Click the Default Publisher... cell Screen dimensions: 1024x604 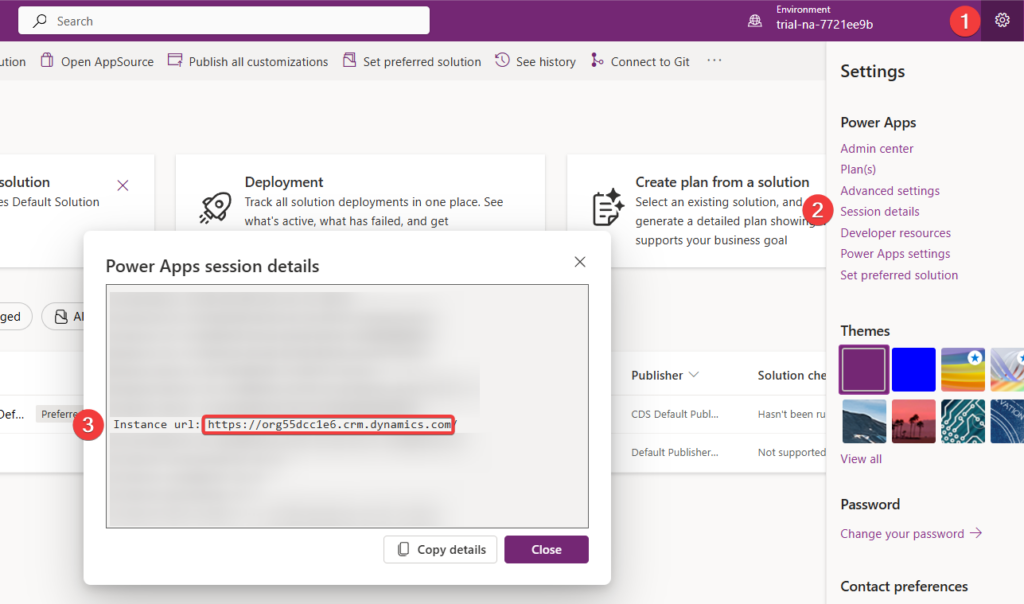coord(675,453)
